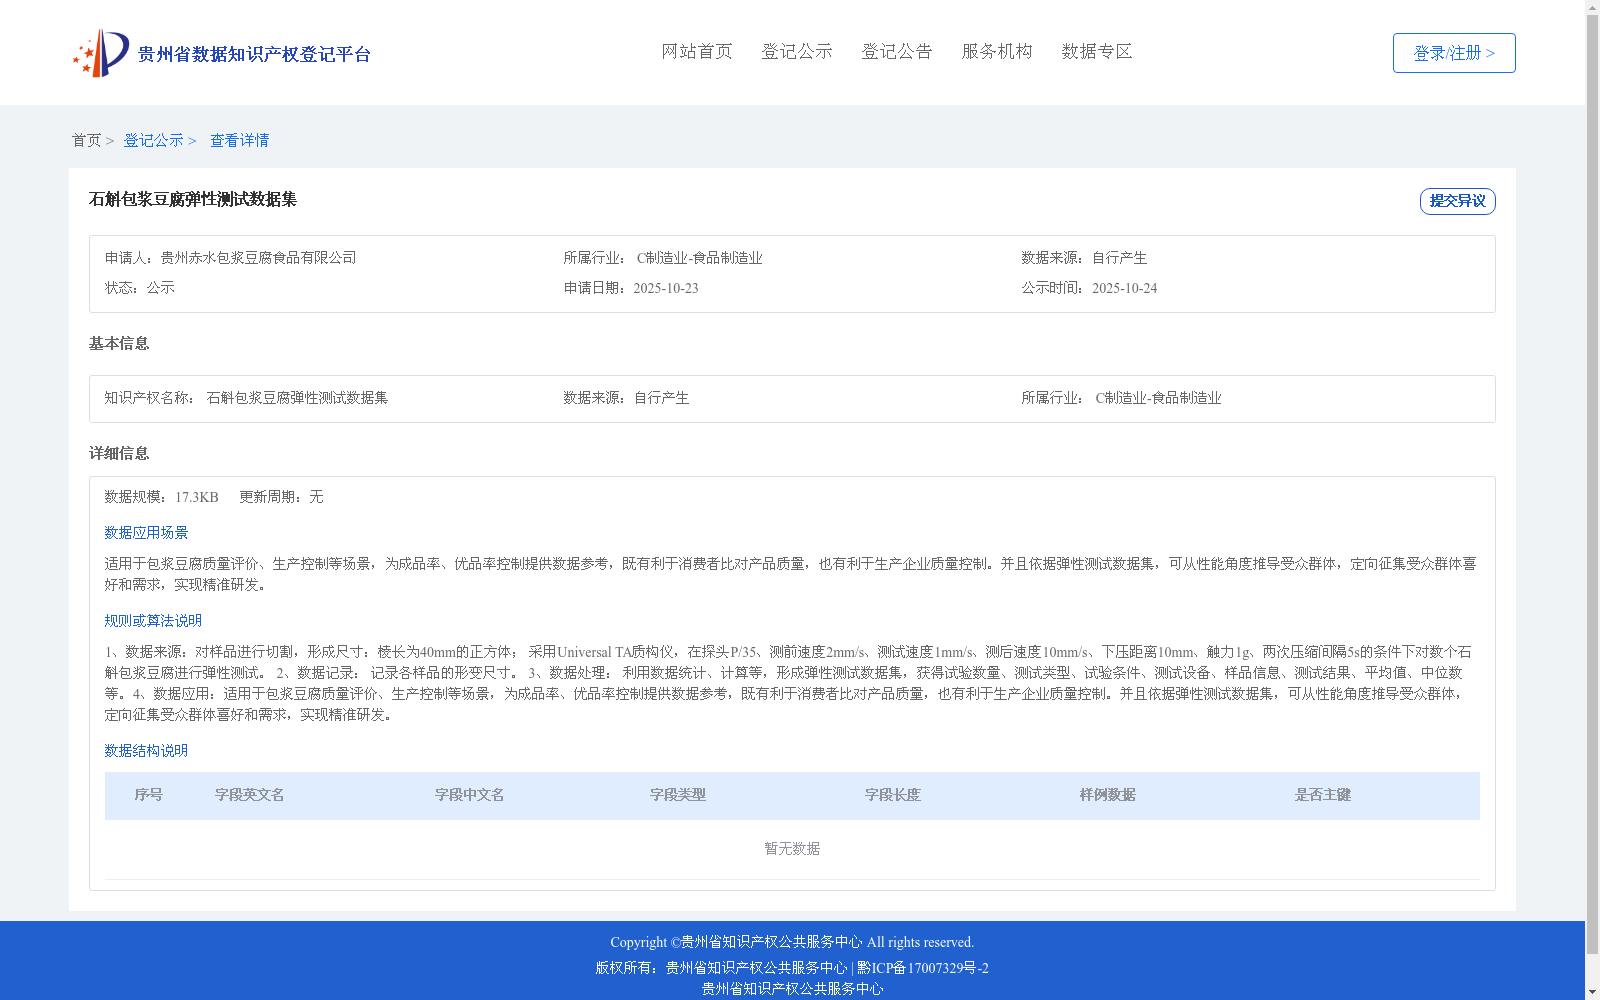The width and height of the screenshot is (1600, 1000).
Task: Open the 登记公告 navigation item
Action: pos(897,51)
